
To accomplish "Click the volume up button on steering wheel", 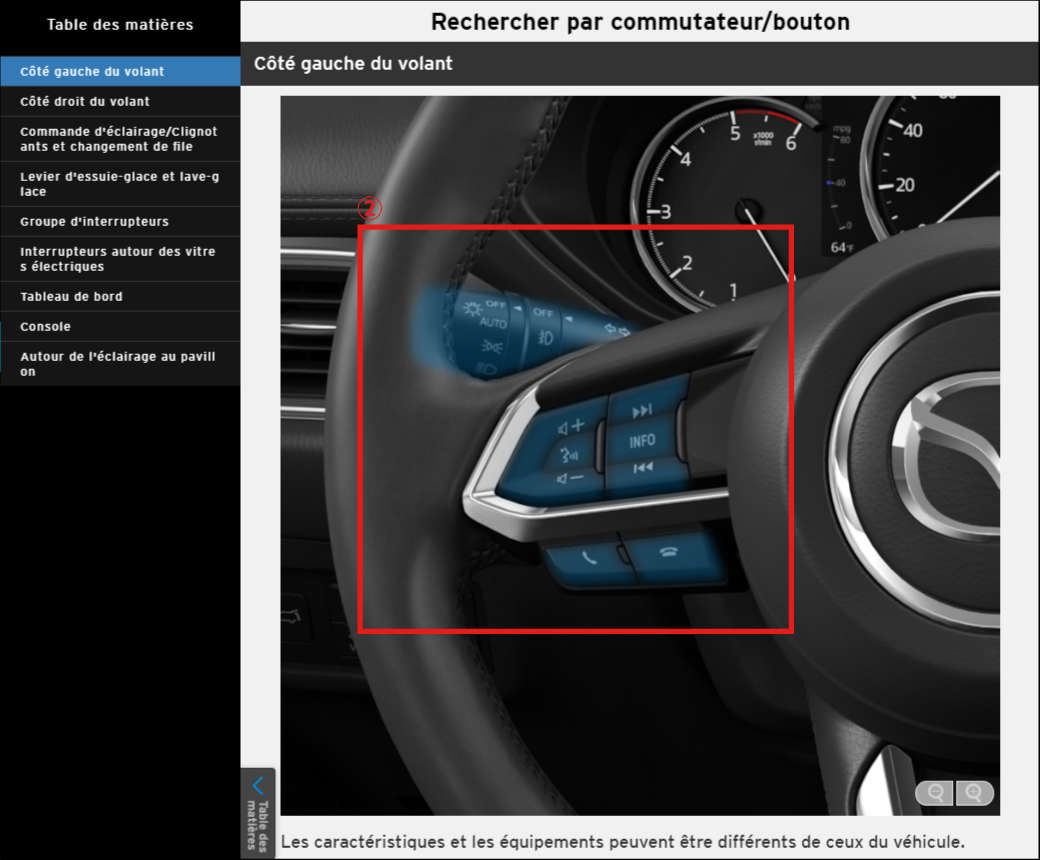I will coord(572,427).
